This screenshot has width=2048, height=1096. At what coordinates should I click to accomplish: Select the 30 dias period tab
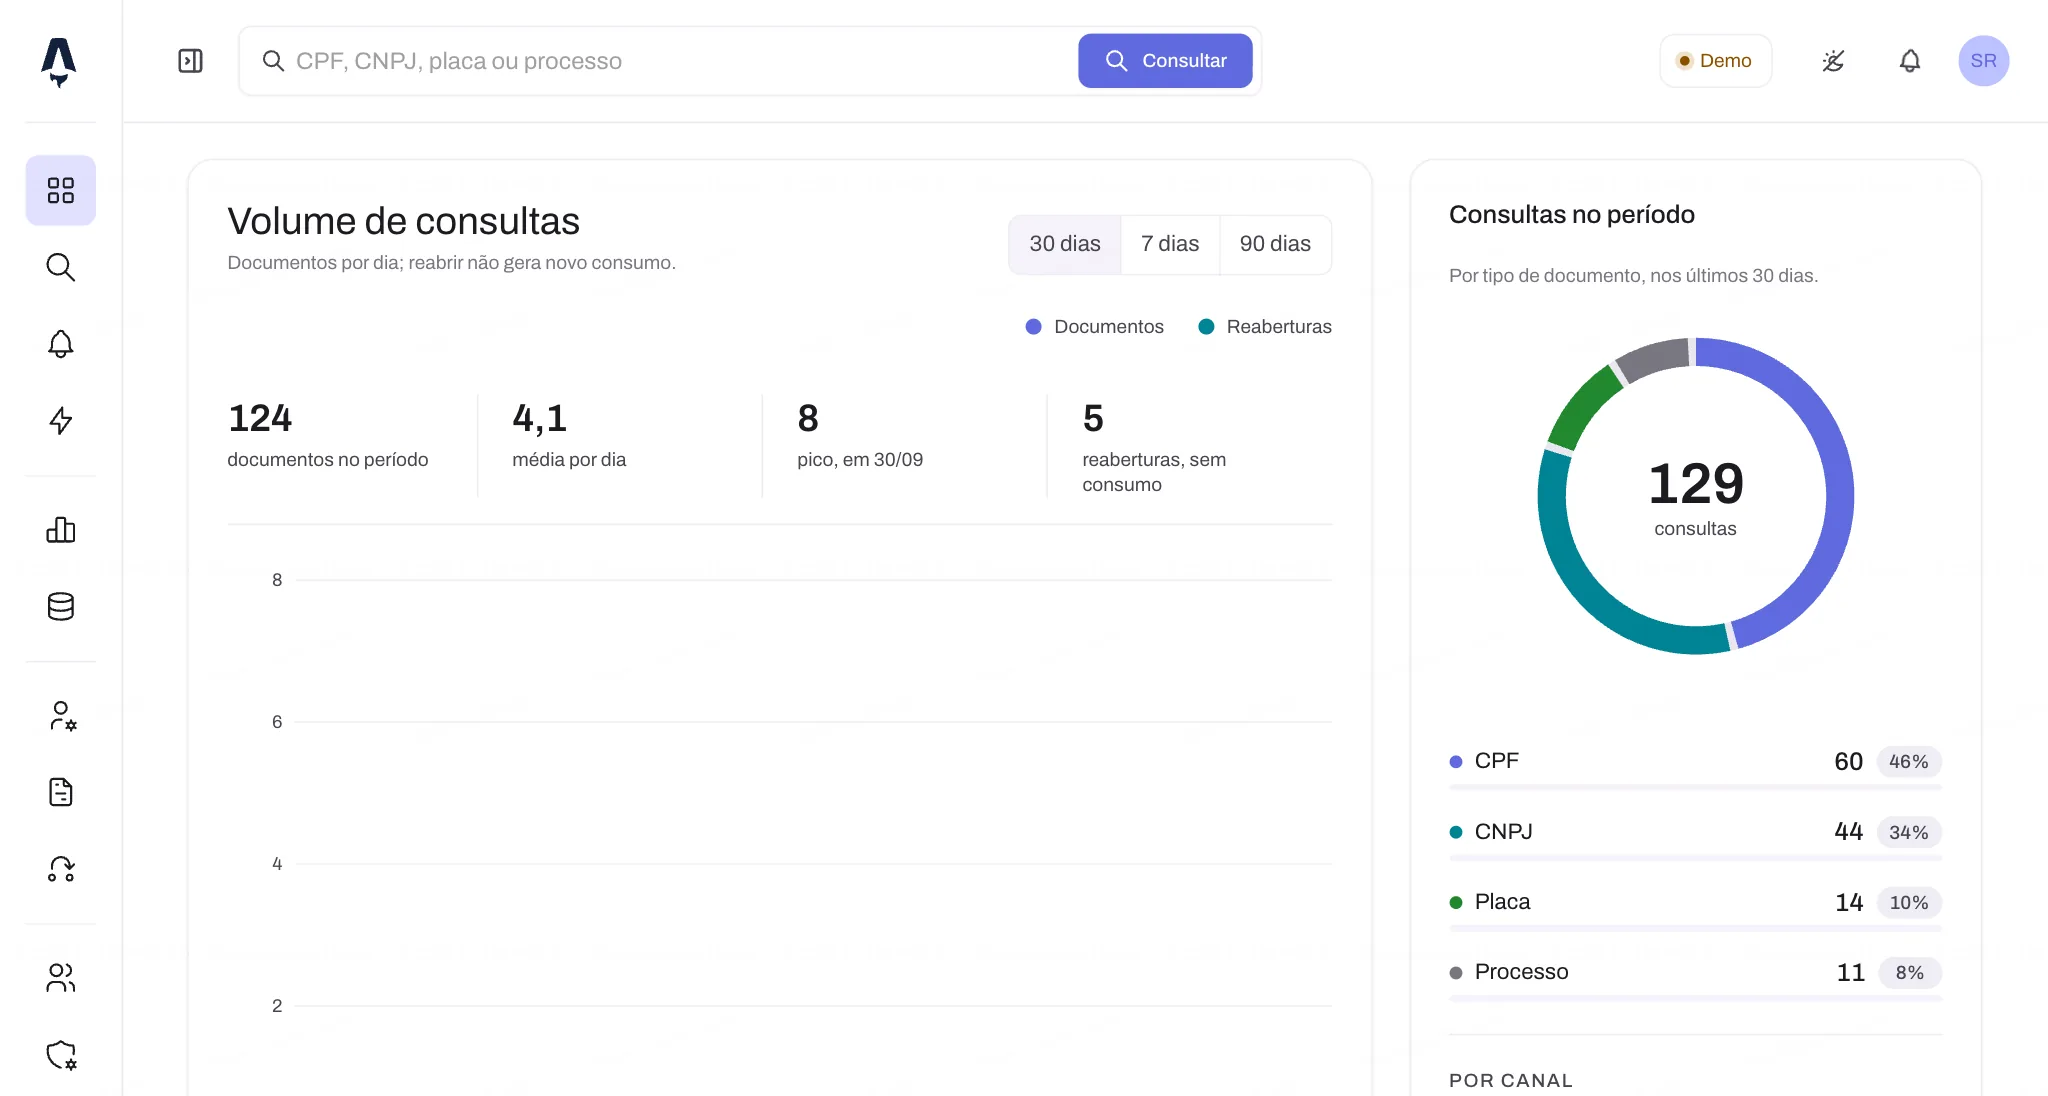pyautogui.click(x=1065, y=244)
